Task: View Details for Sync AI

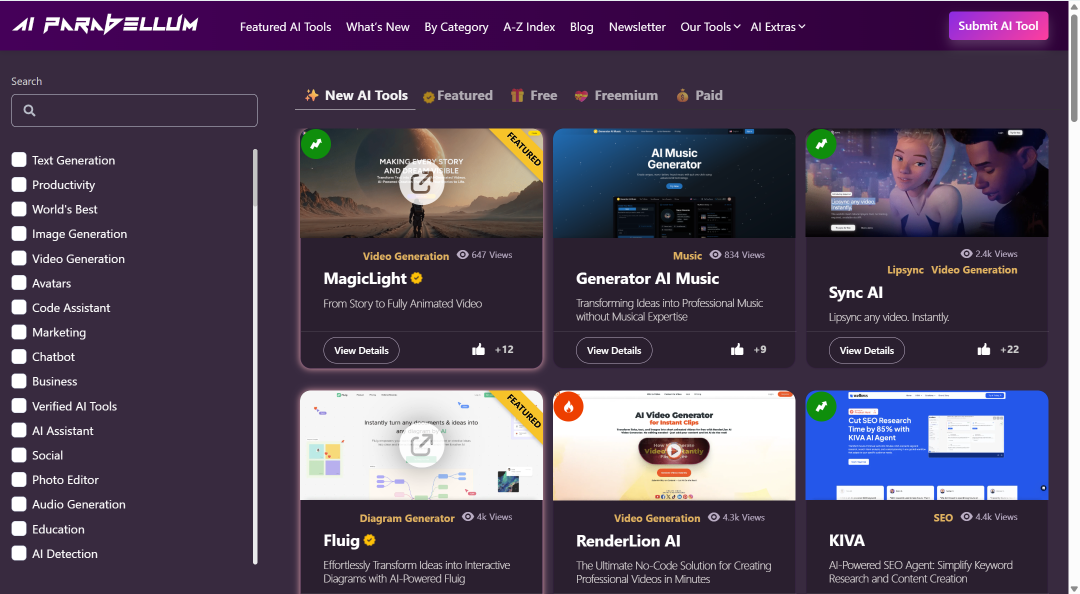Action: point(866,350)
